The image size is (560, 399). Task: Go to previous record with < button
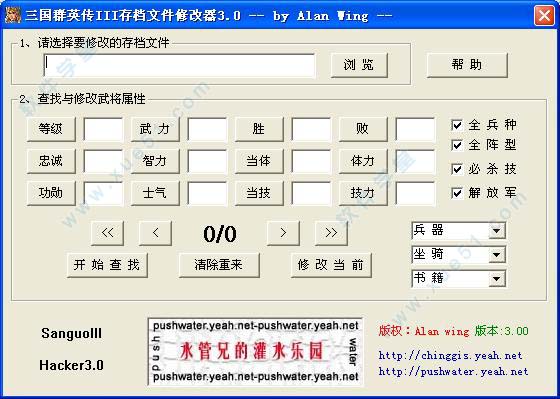155,233
